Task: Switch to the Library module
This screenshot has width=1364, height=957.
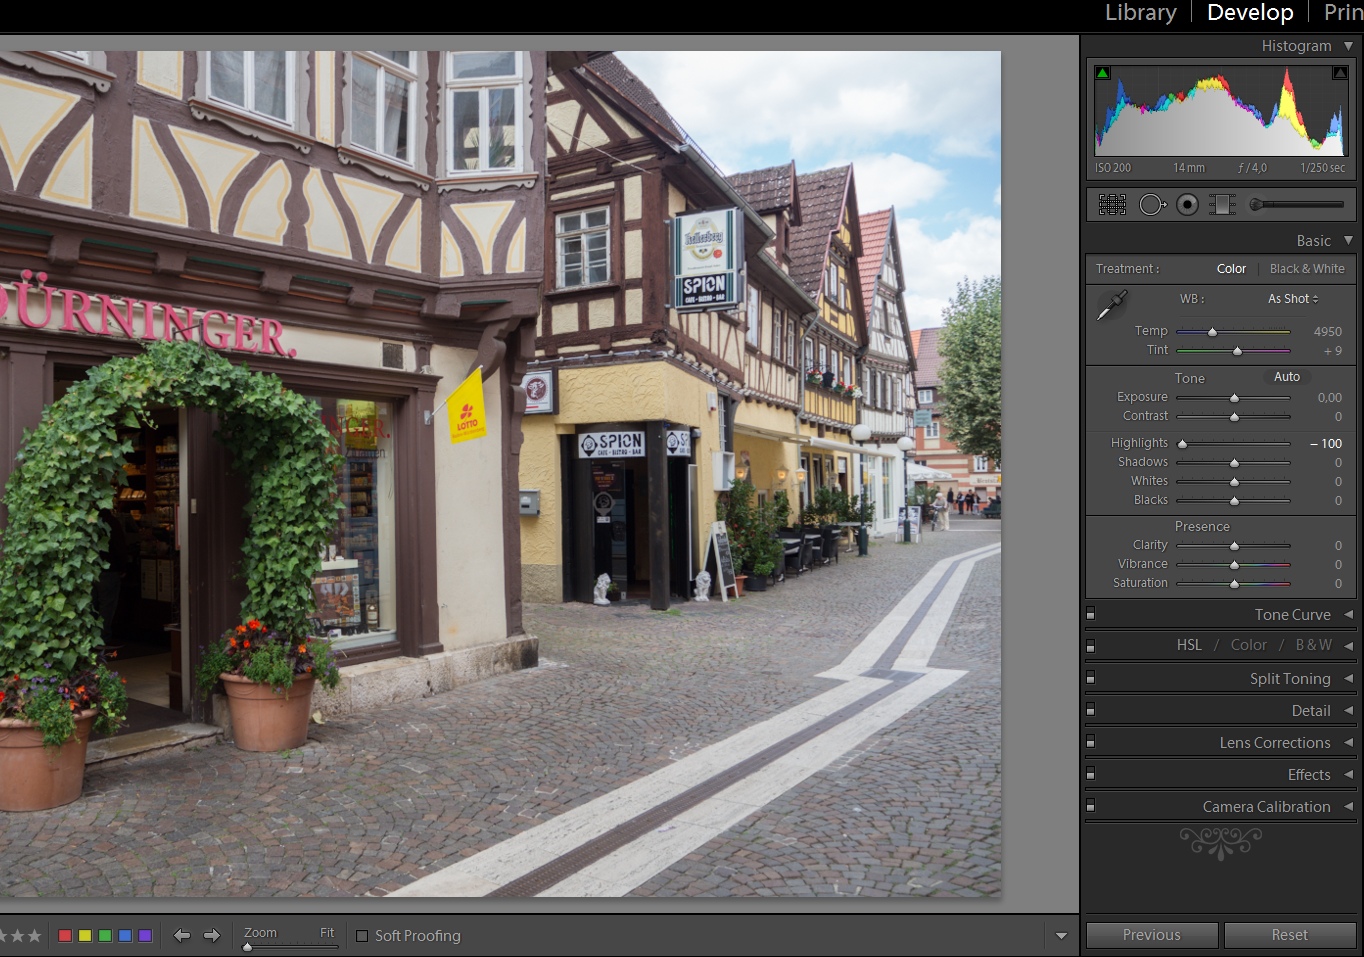Action: [x=1140, y=13]
